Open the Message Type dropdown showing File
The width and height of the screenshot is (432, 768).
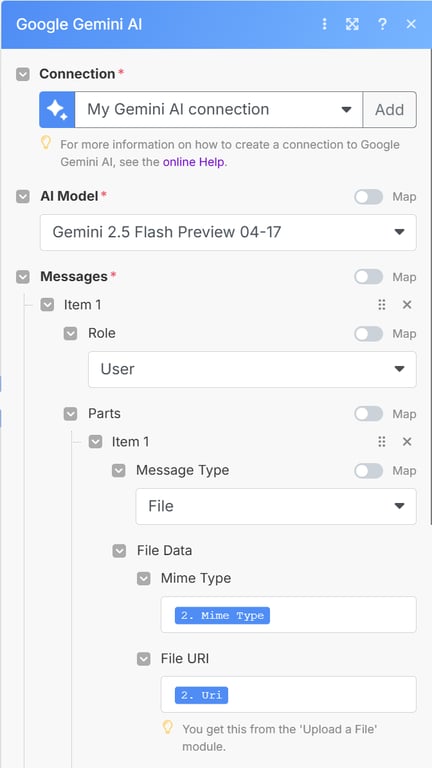pos(276,506)
